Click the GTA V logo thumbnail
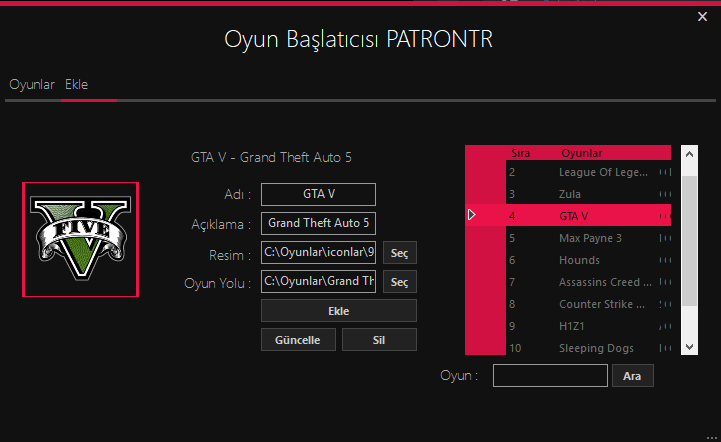This screenshot has height=442, width=721. coord(80,239)
